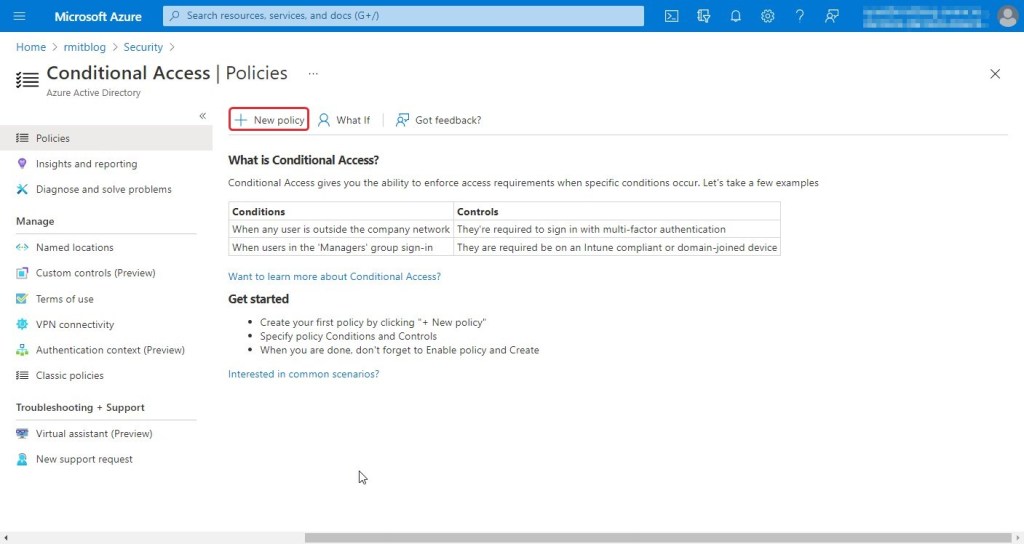Open Cloud Shell from the top bar
Screen dimensions: 1024x544
click(x=671, y=16)
